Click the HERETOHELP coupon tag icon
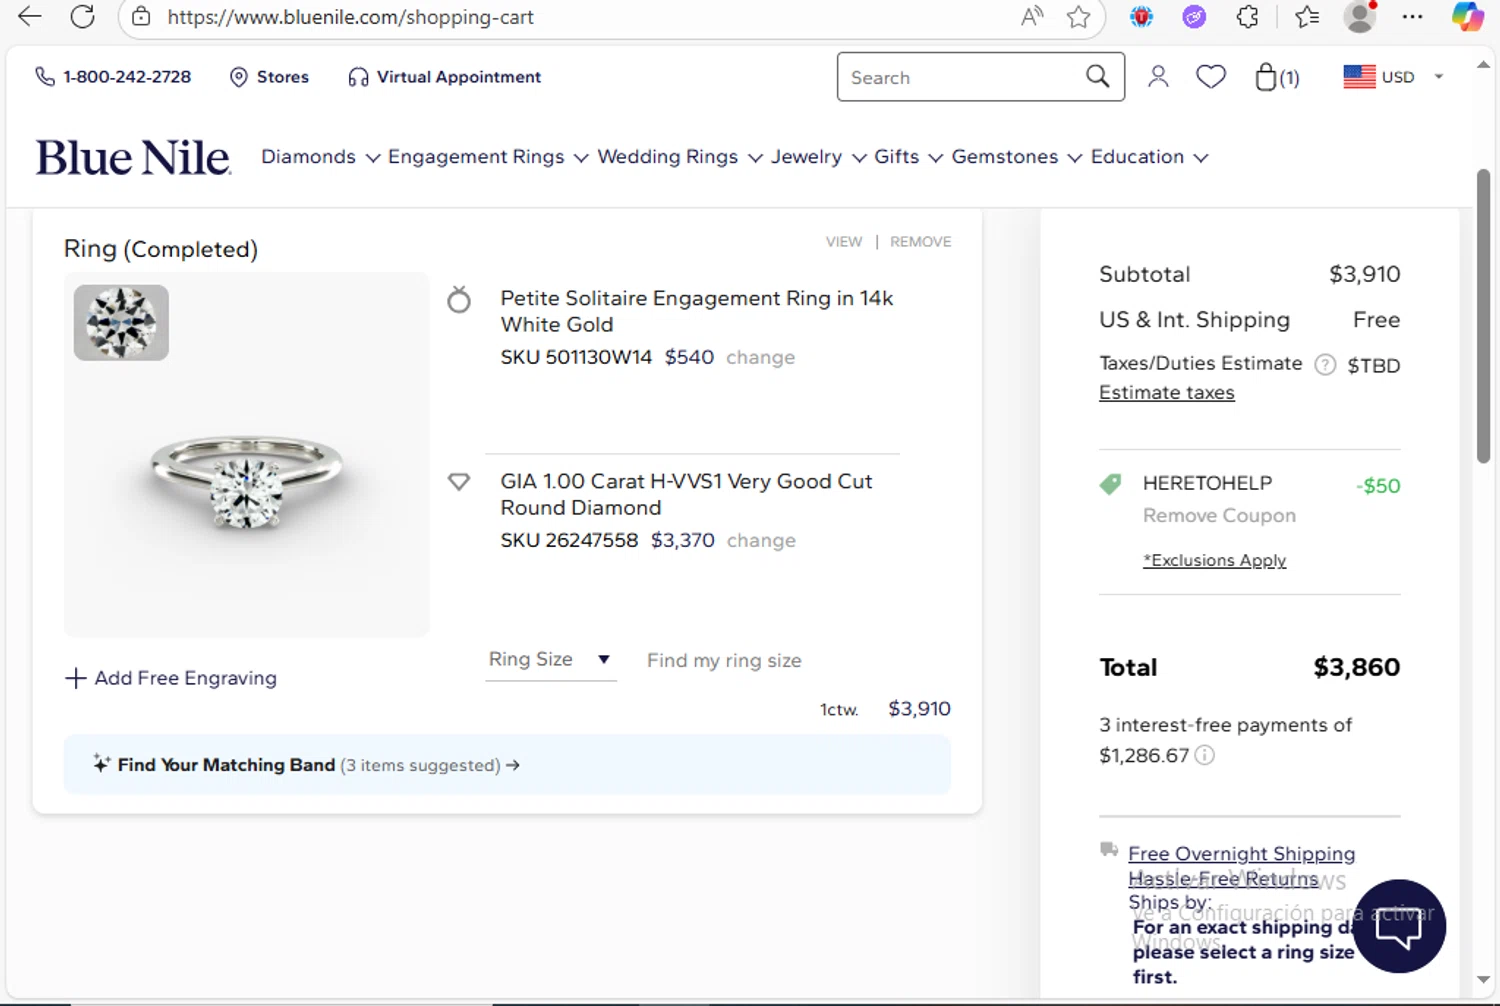 point(1110,485)
